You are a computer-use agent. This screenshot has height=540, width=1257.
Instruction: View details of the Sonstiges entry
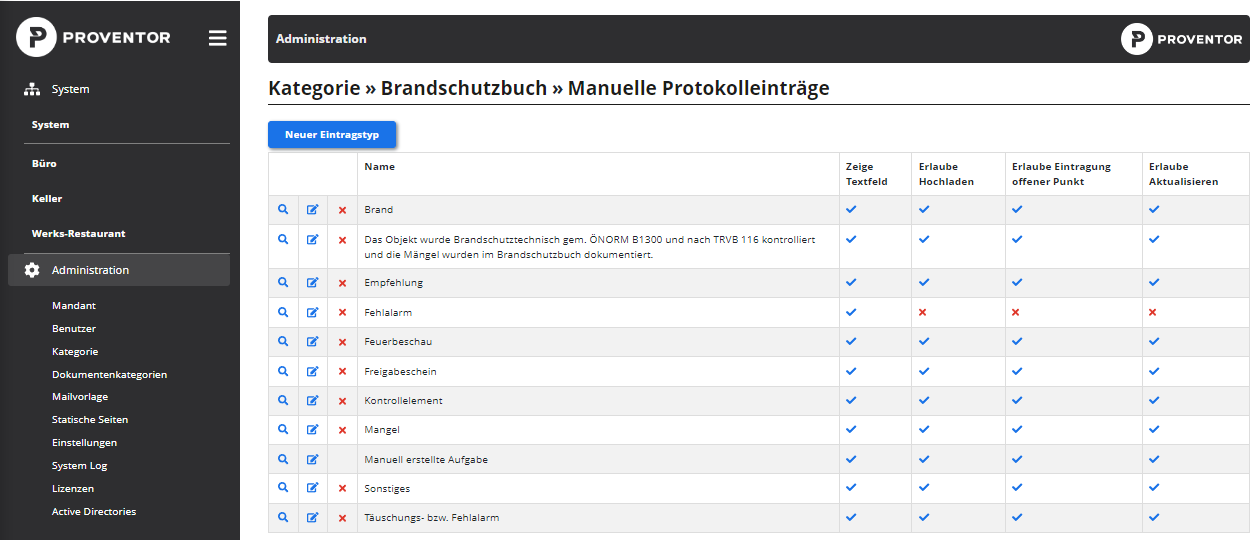click(283, 488)
